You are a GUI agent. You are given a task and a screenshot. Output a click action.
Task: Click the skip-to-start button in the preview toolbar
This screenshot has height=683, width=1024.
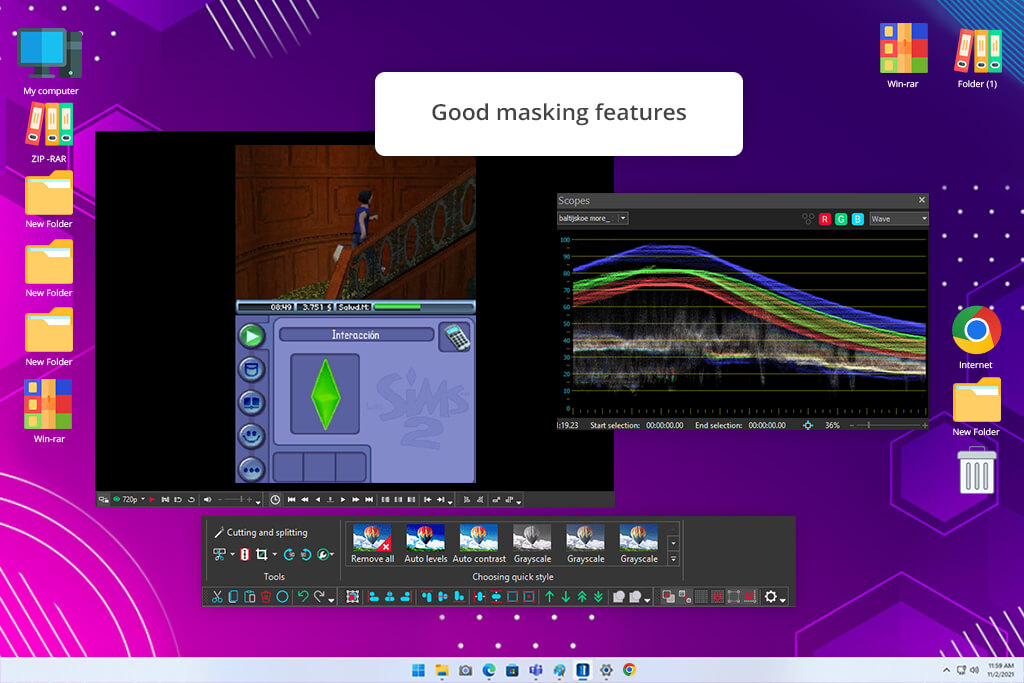point(291,500)
